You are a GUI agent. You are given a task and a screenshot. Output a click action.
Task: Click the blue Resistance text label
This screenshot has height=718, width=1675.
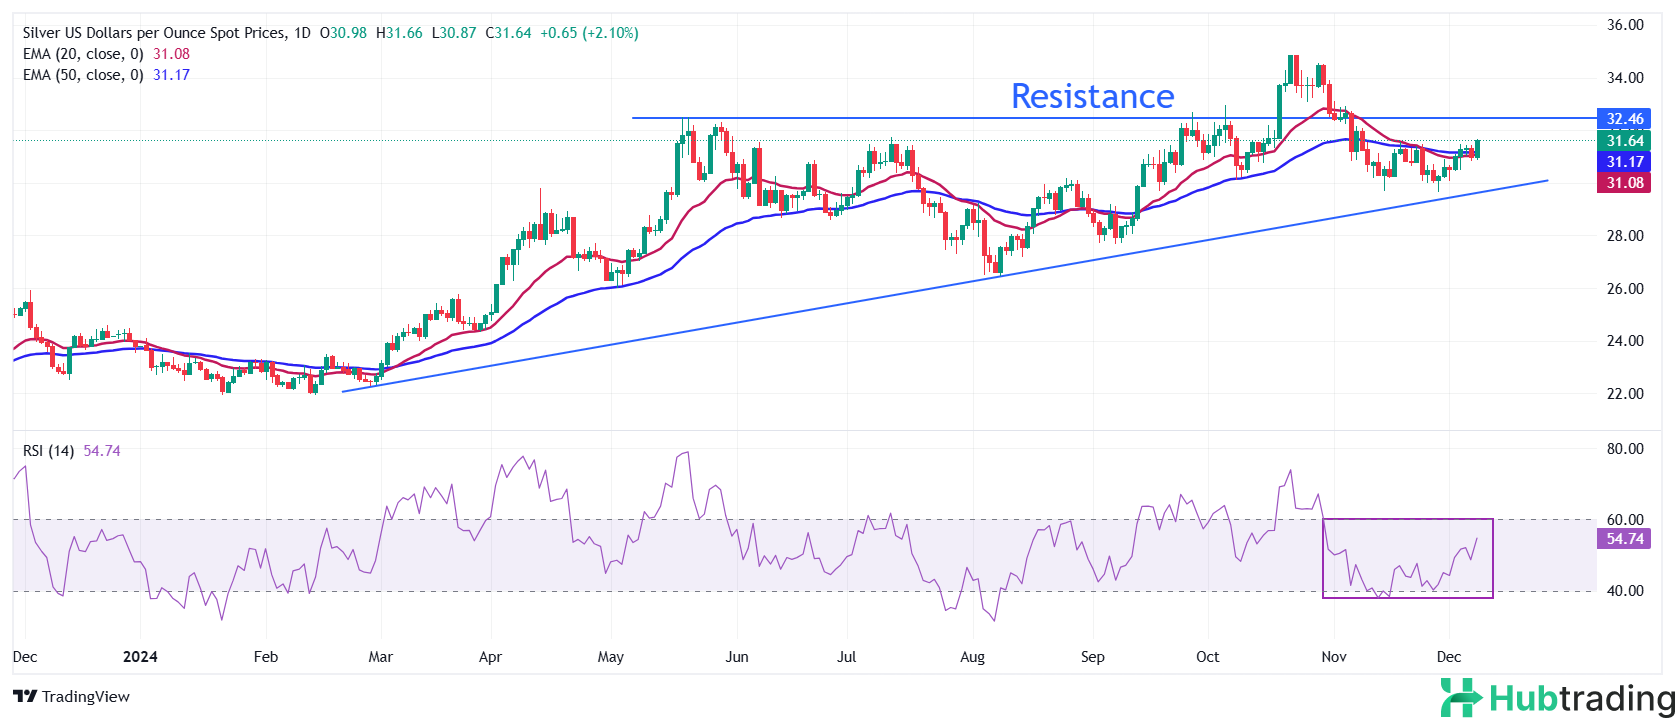point(1092,96)
